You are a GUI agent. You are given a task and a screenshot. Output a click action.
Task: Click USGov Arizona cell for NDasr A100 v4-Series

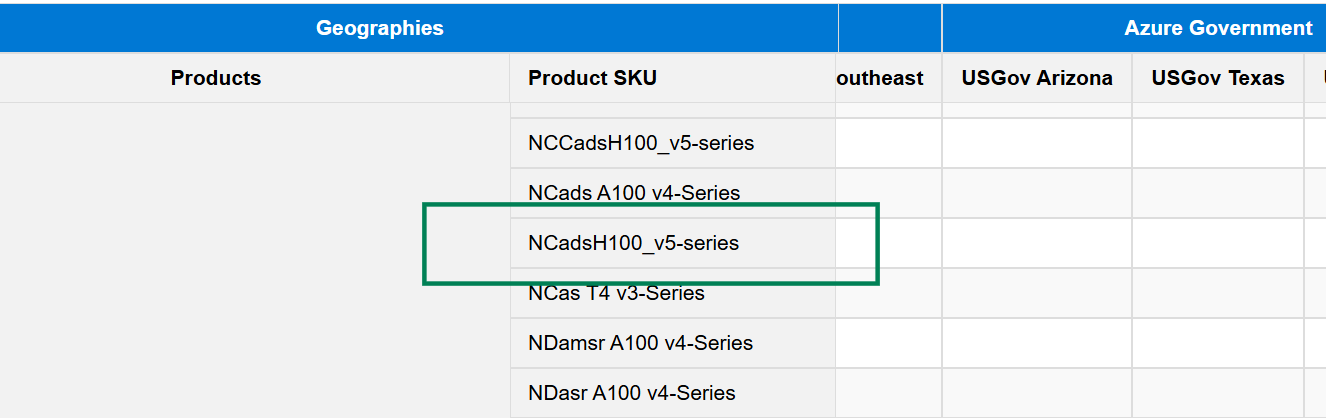[x=1037, y=393]
